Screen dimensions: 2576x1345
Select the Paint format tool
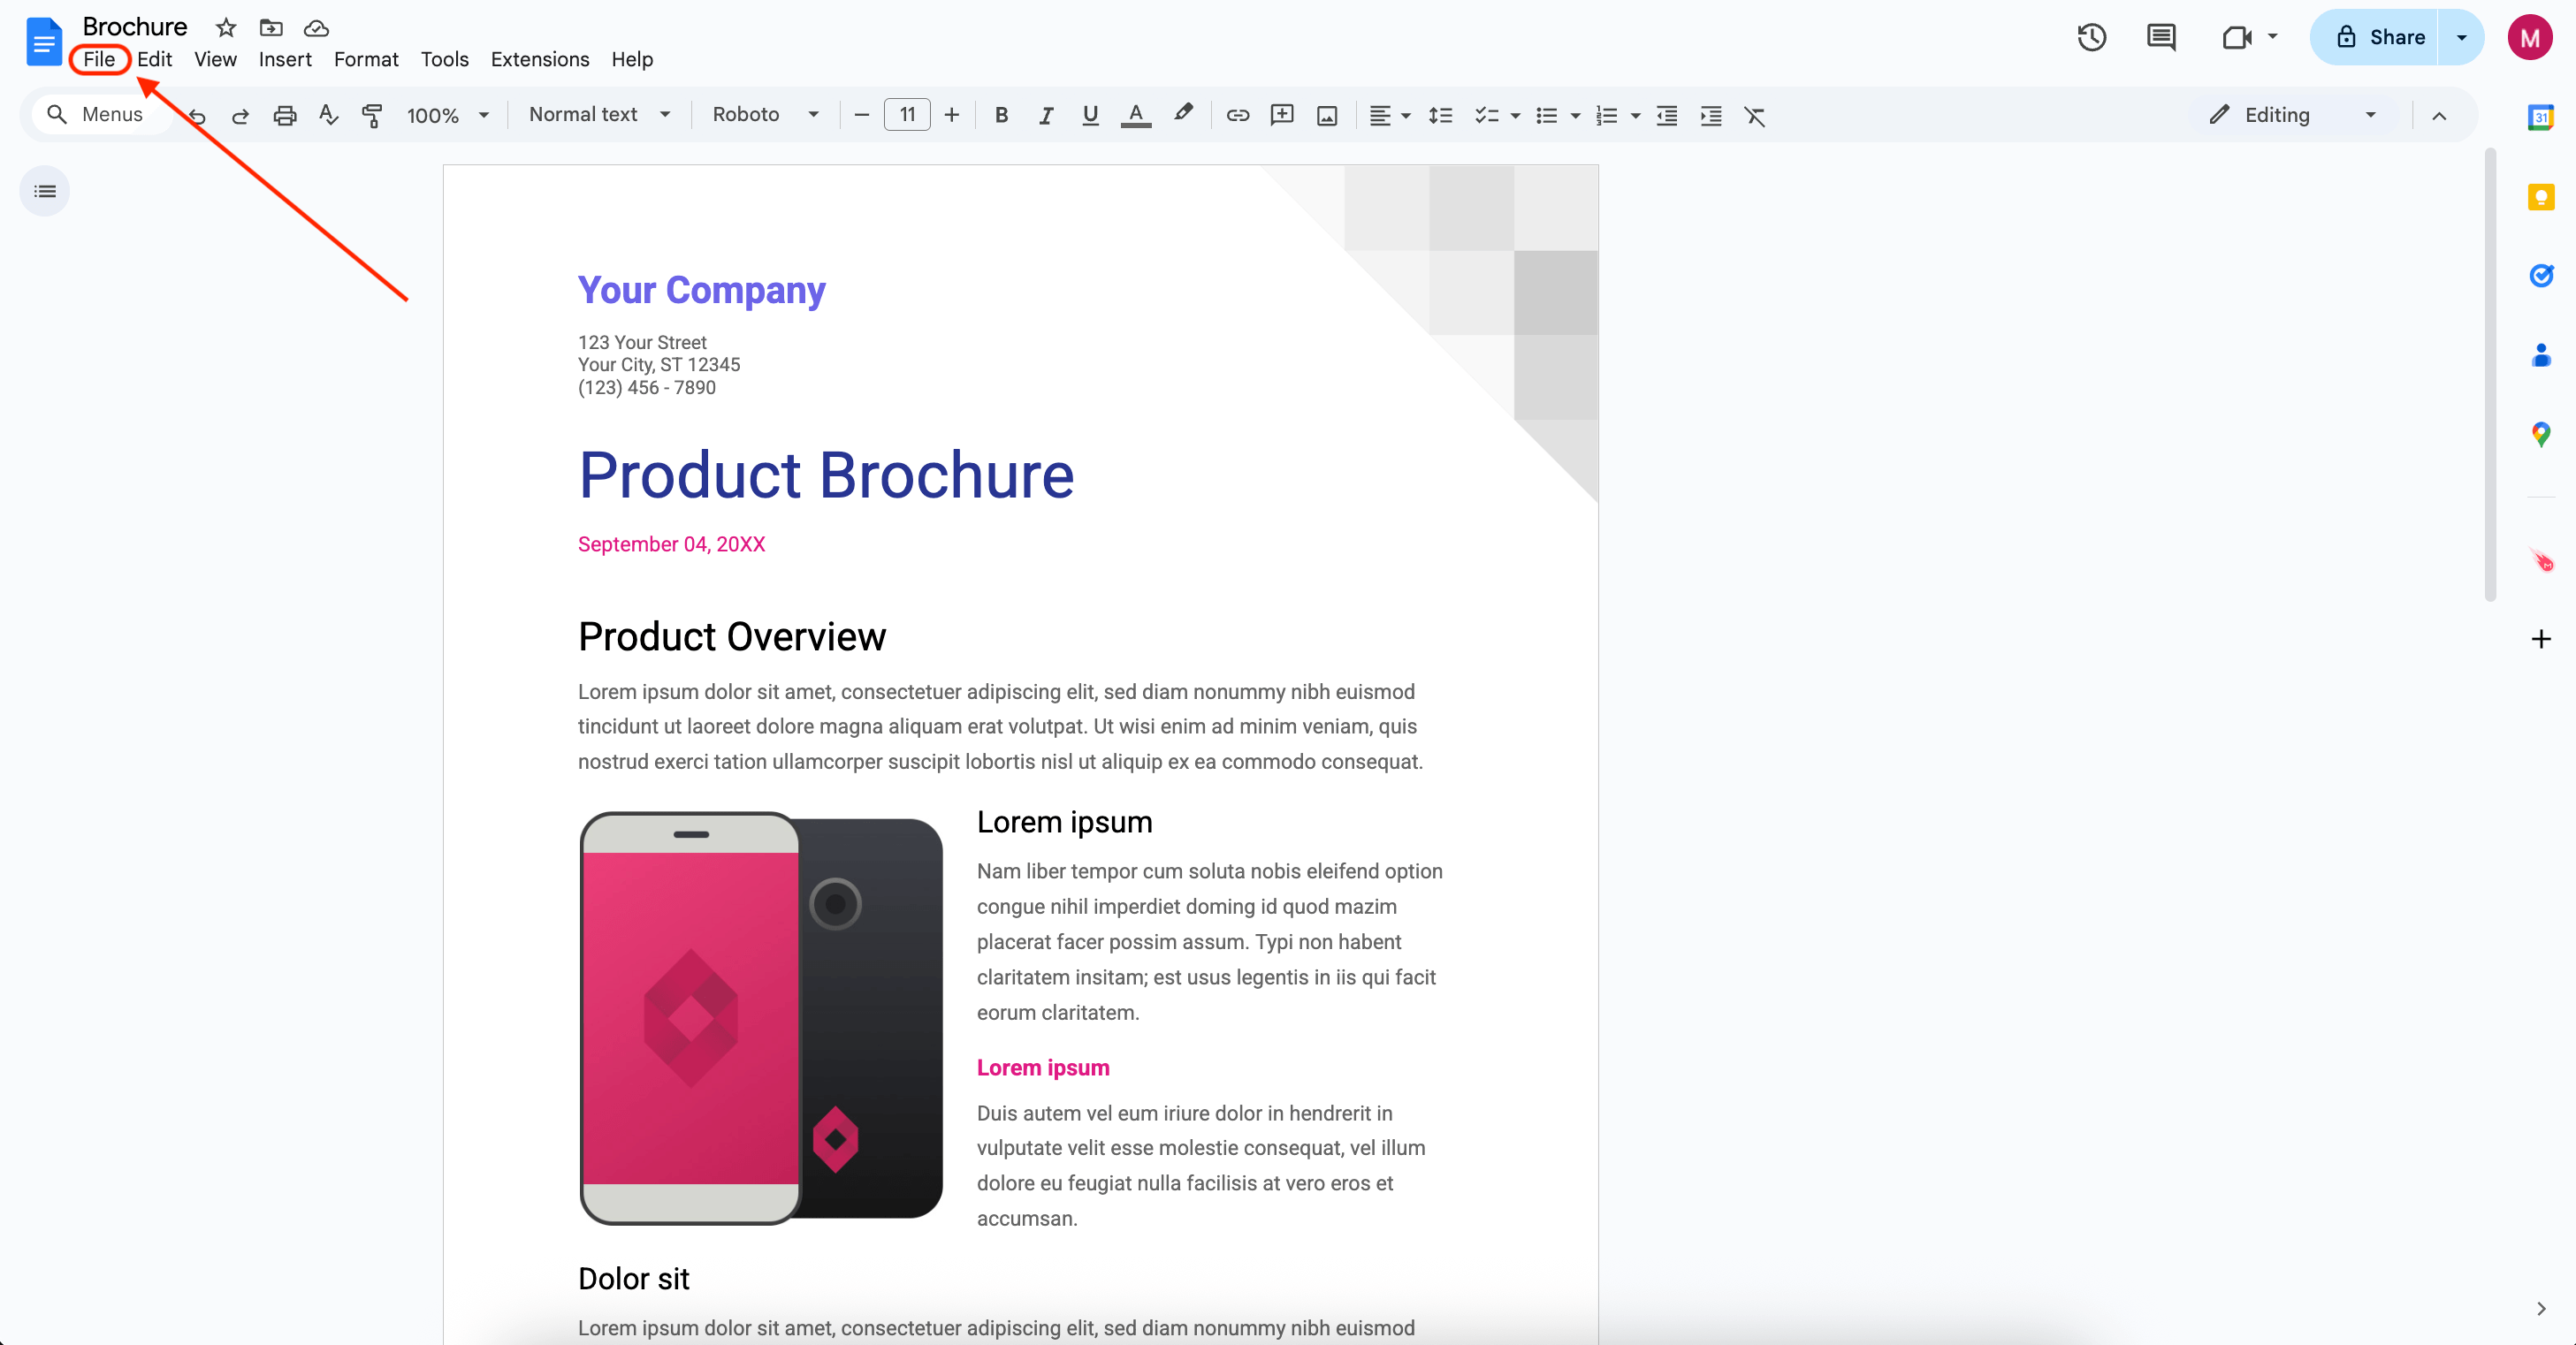(372, 116)
